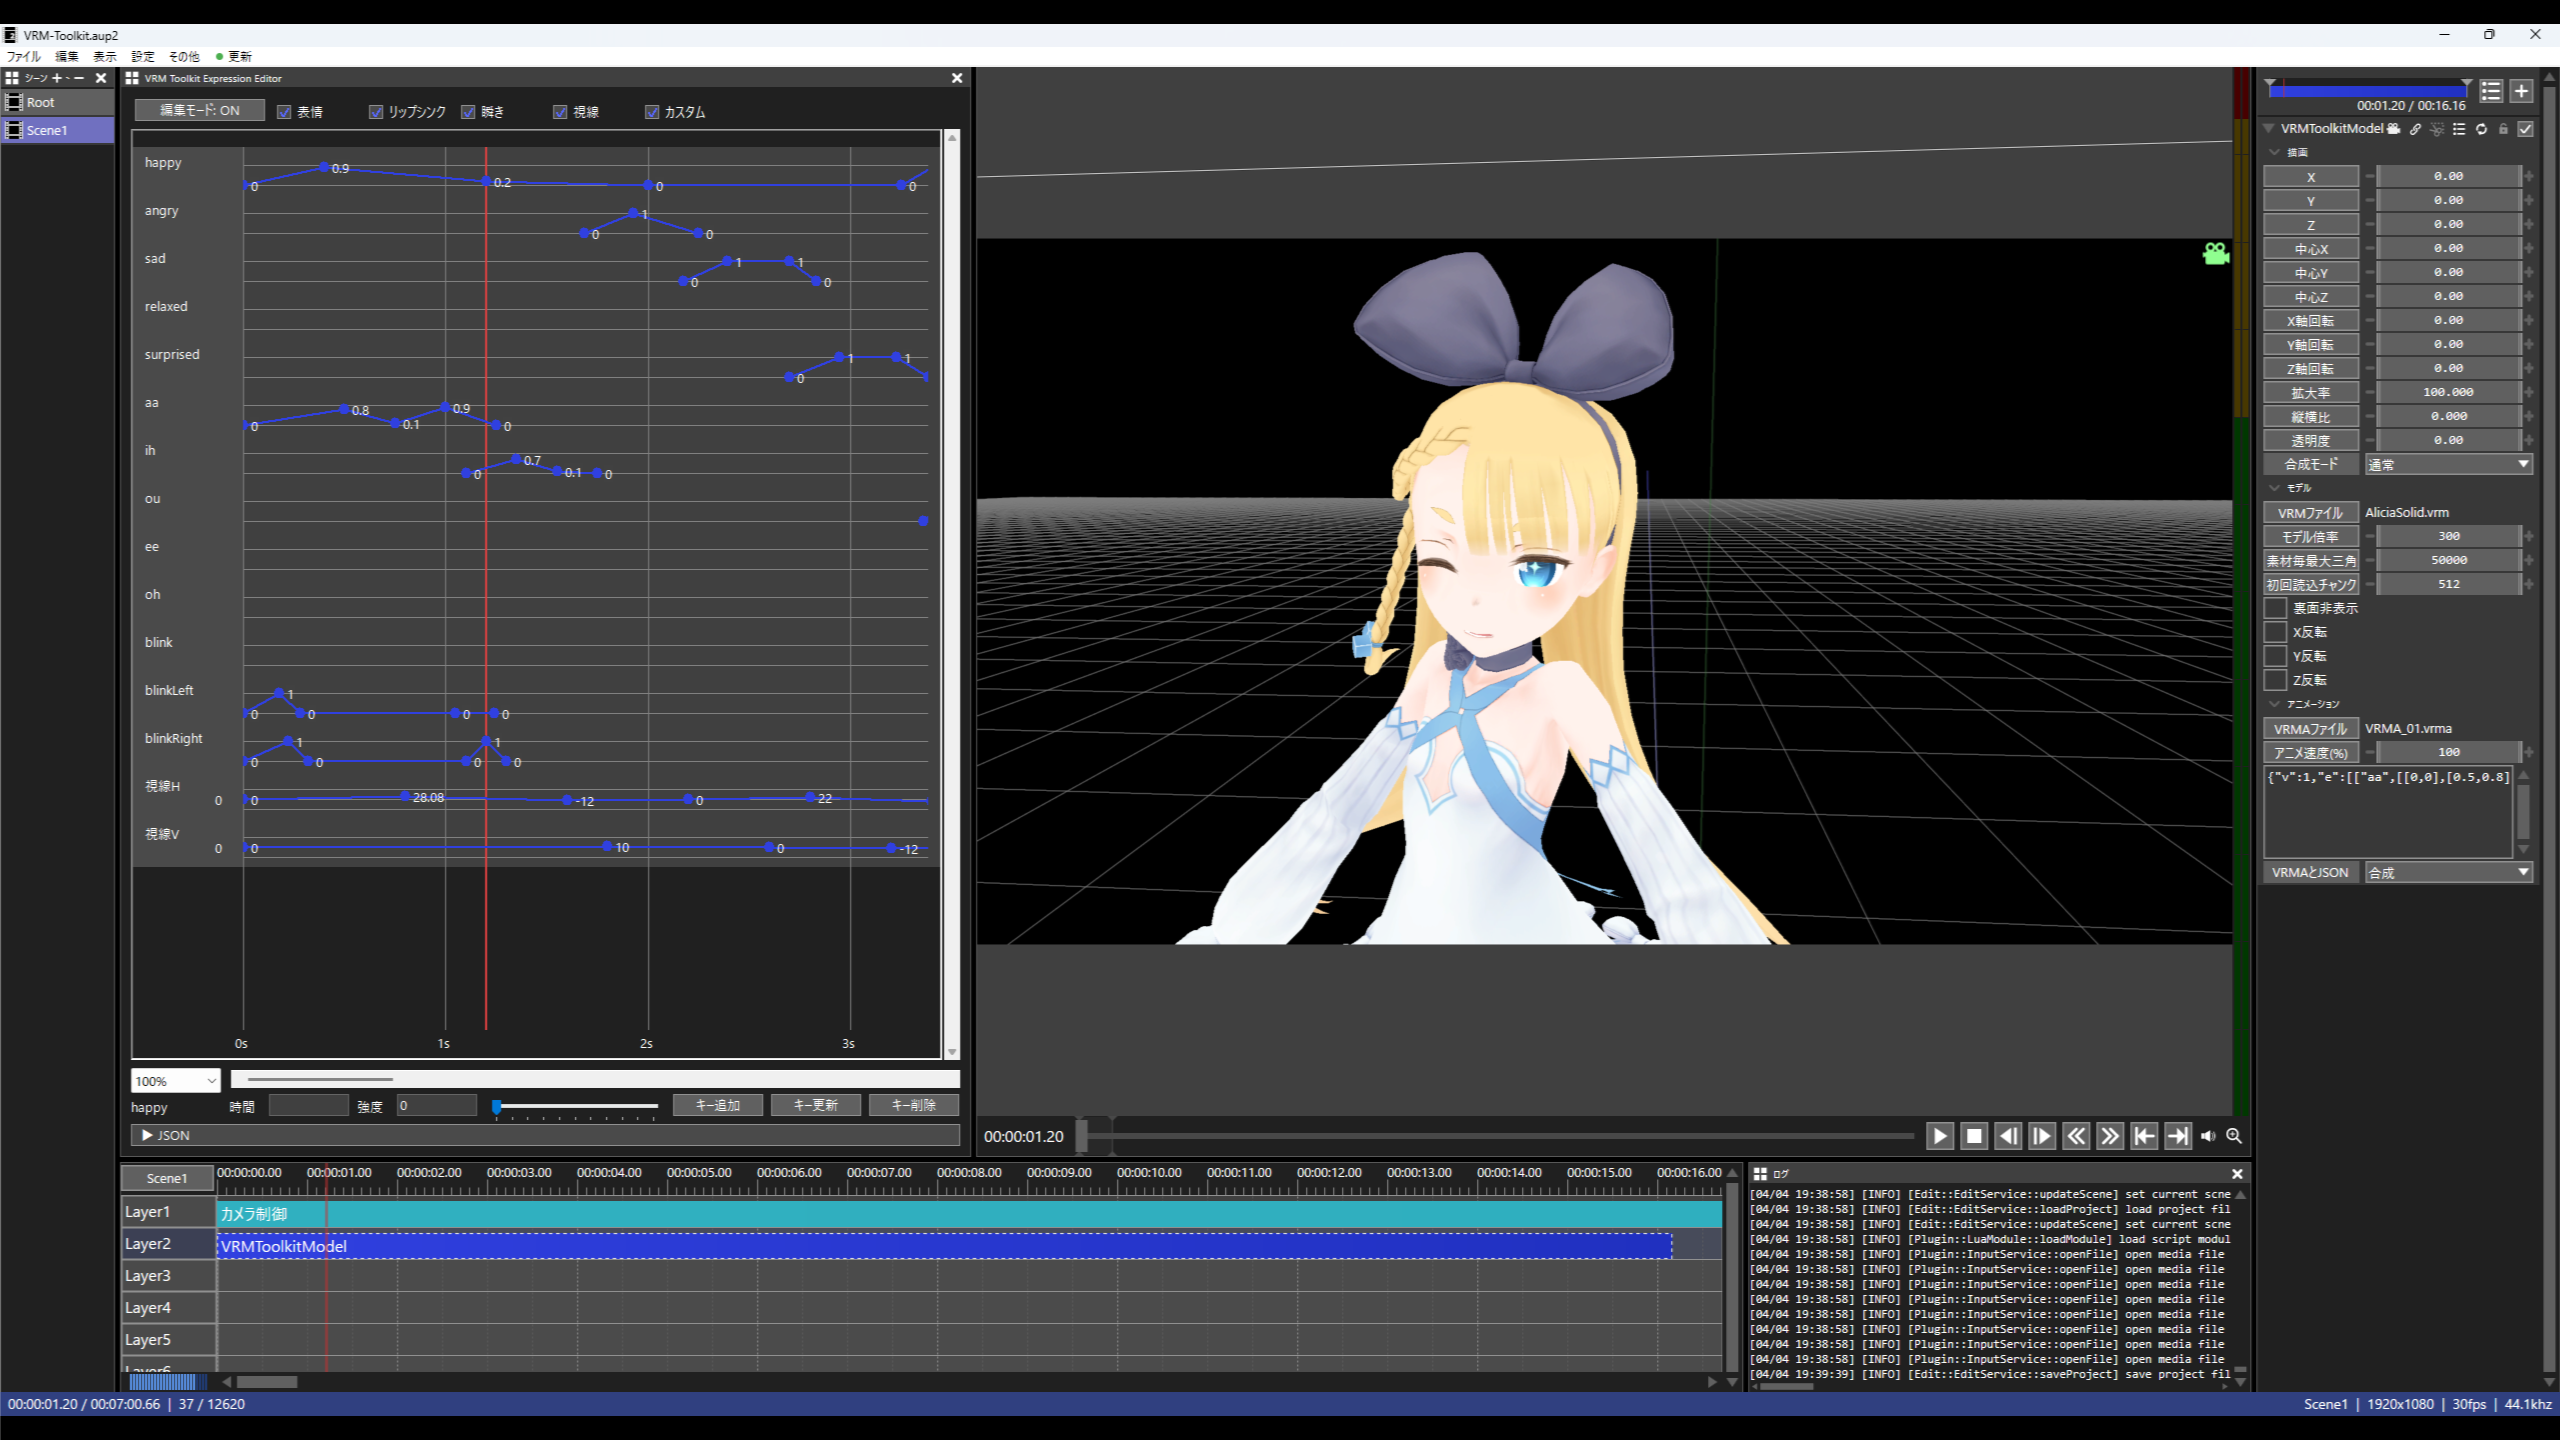Click the VRMファイル button

pyautogui.click(x=2311, y=512)
